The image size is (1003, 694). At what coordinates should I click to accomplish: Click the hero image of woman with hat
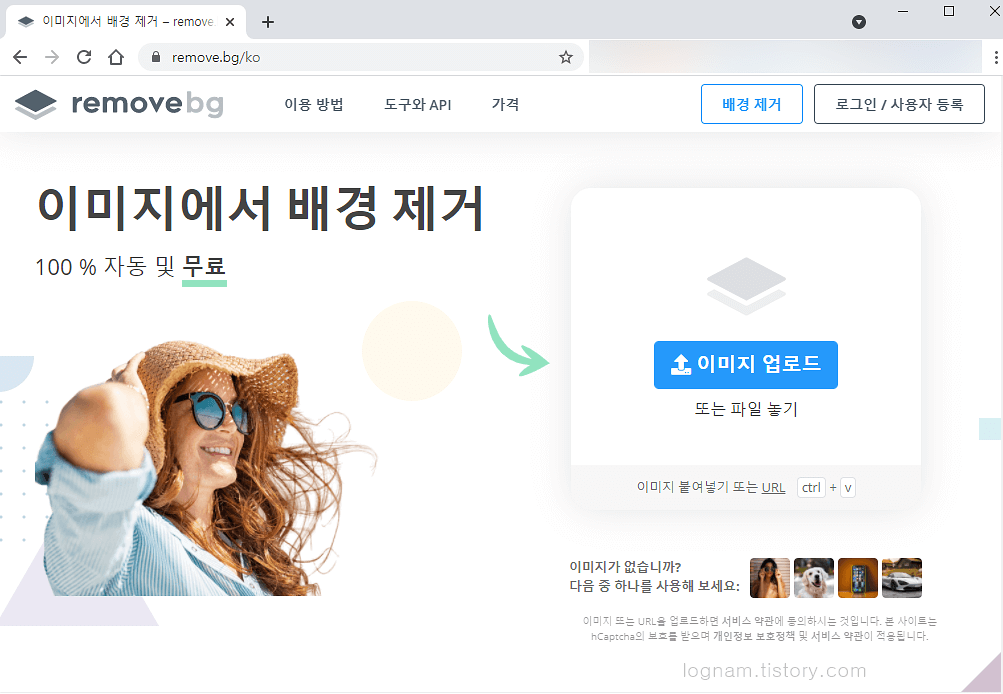(x=205, y=468)
